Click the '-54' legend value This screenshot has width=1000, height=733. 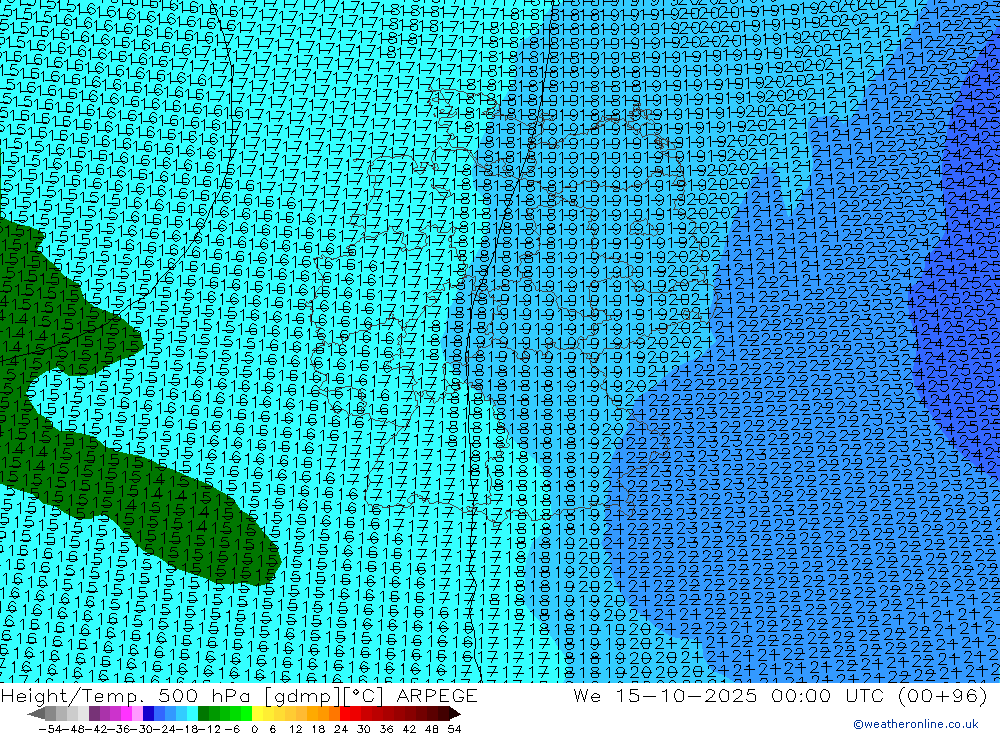48,729
